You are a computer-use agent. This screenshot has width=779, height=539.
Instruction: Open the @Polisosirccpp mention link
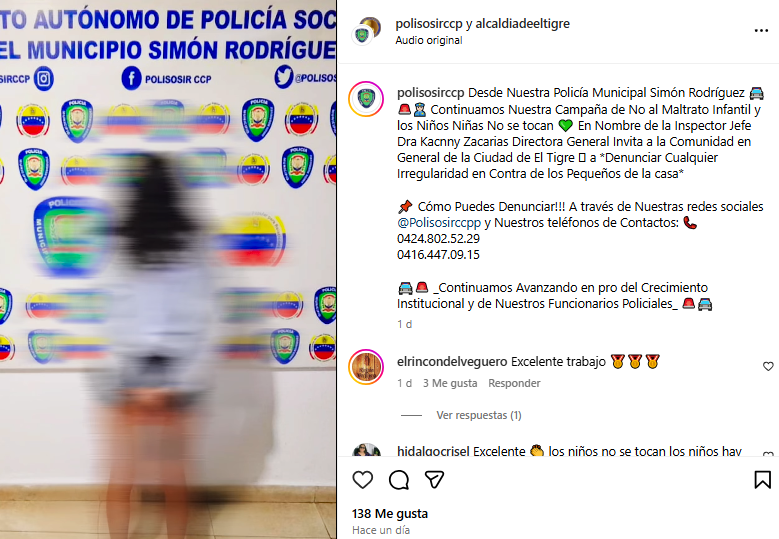(439, 223)
